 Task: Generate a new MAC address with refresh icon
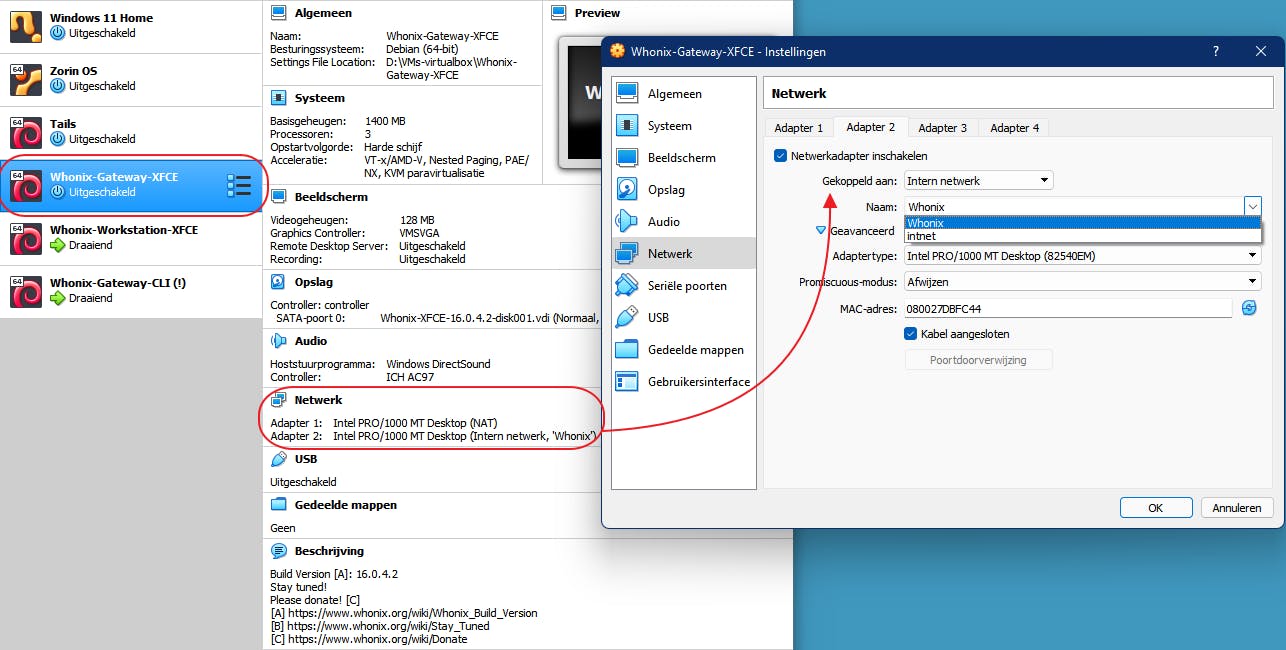tap(1249, 308)
